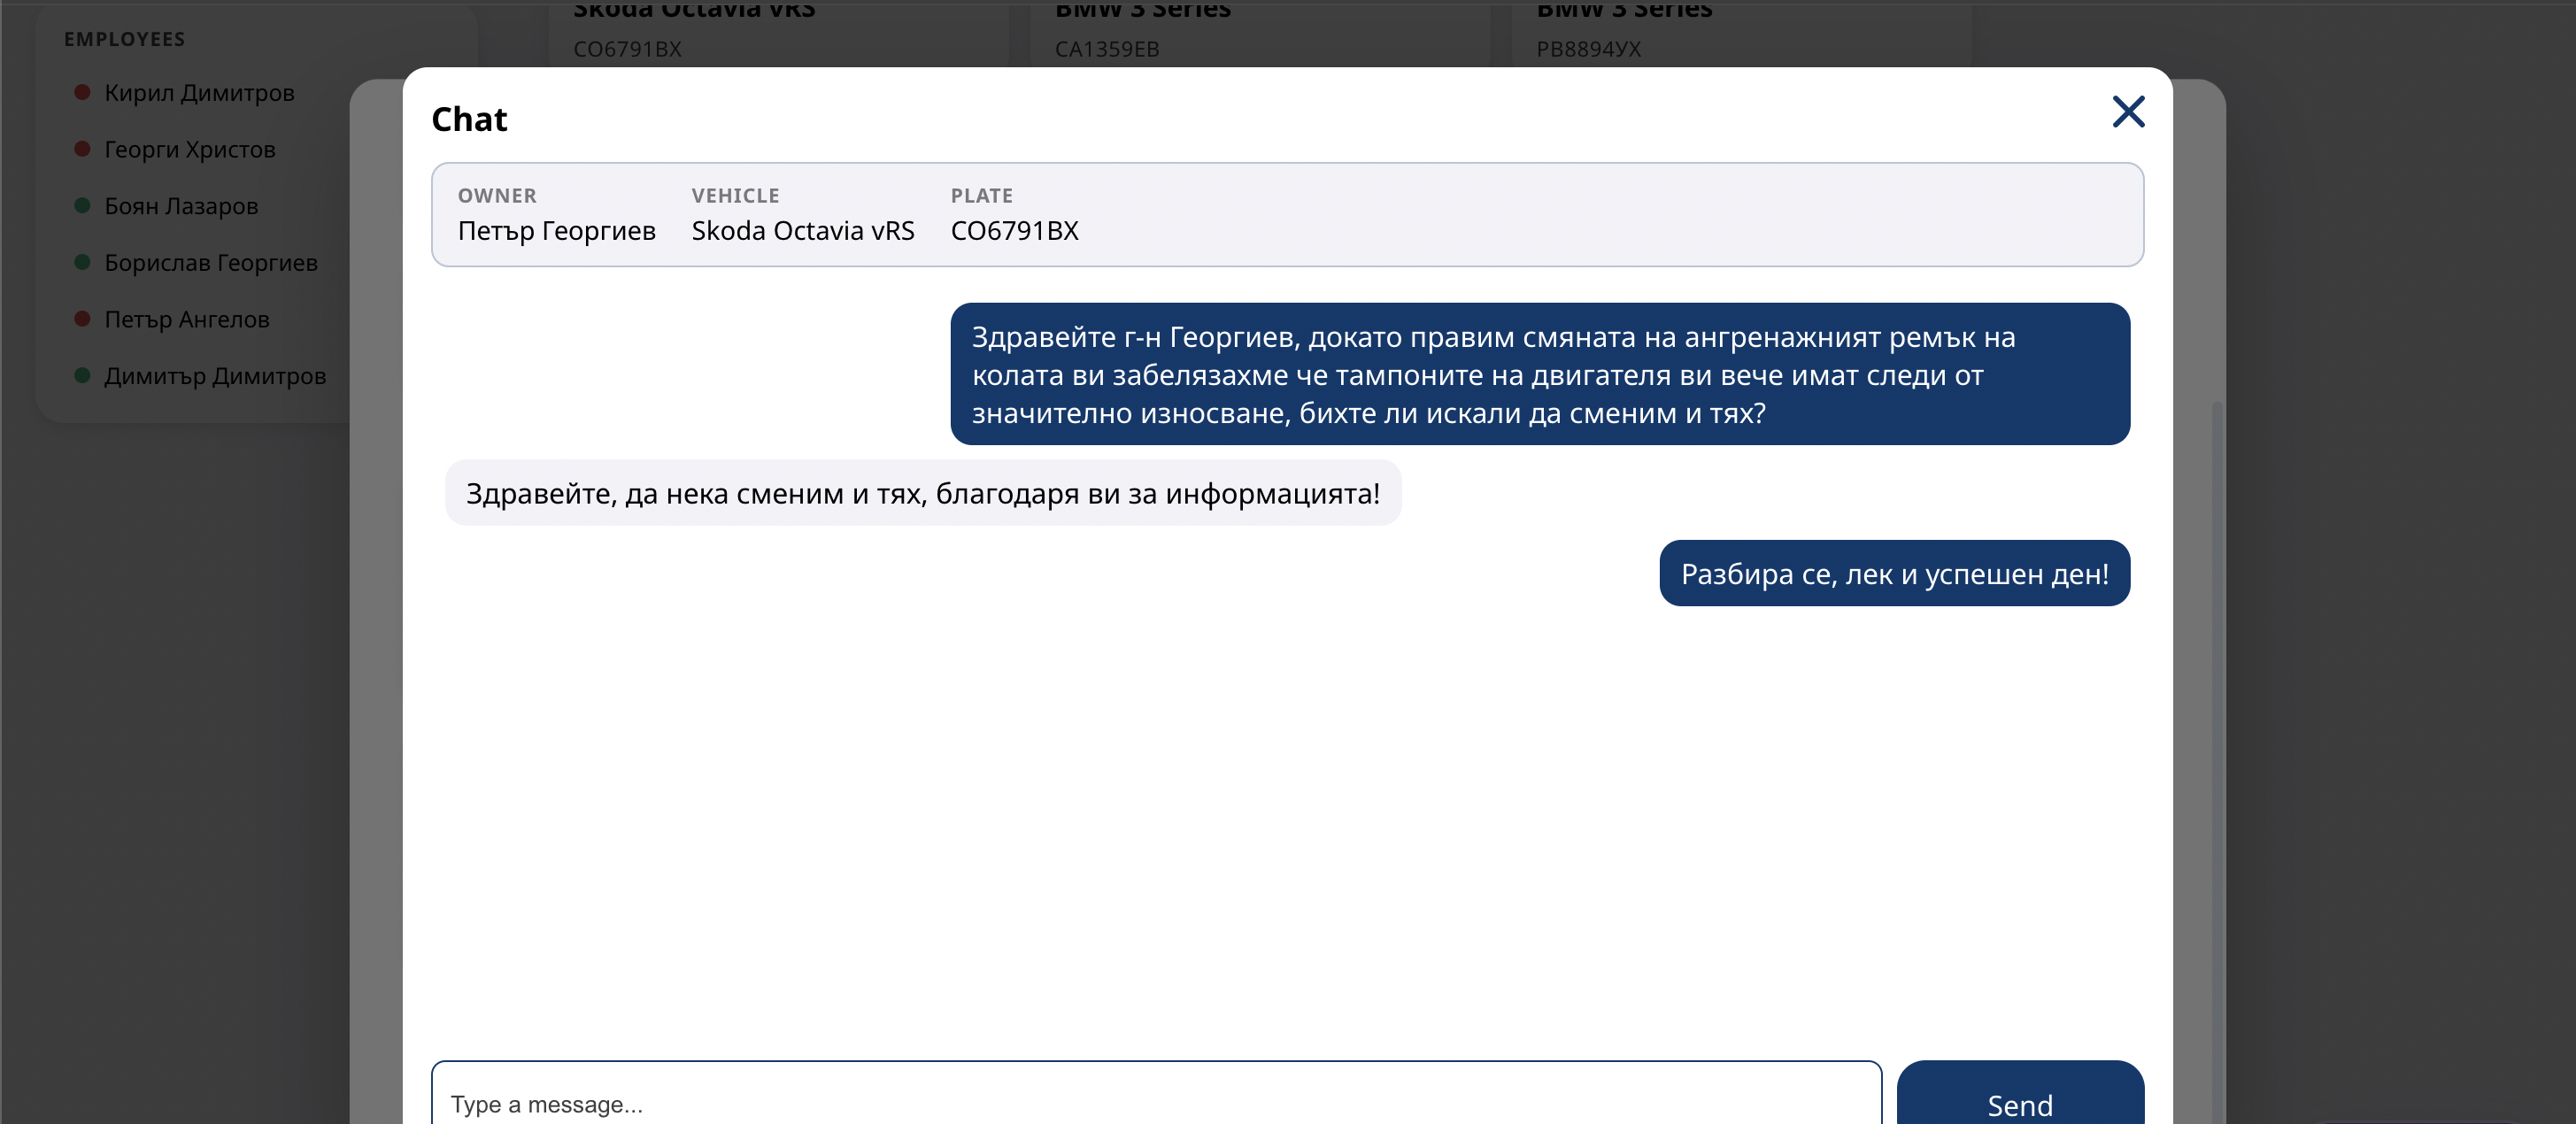Click the red status dot beside Кирил Димитров
The width and height of the screenshot is (2576, 1124).
(83, 92)
